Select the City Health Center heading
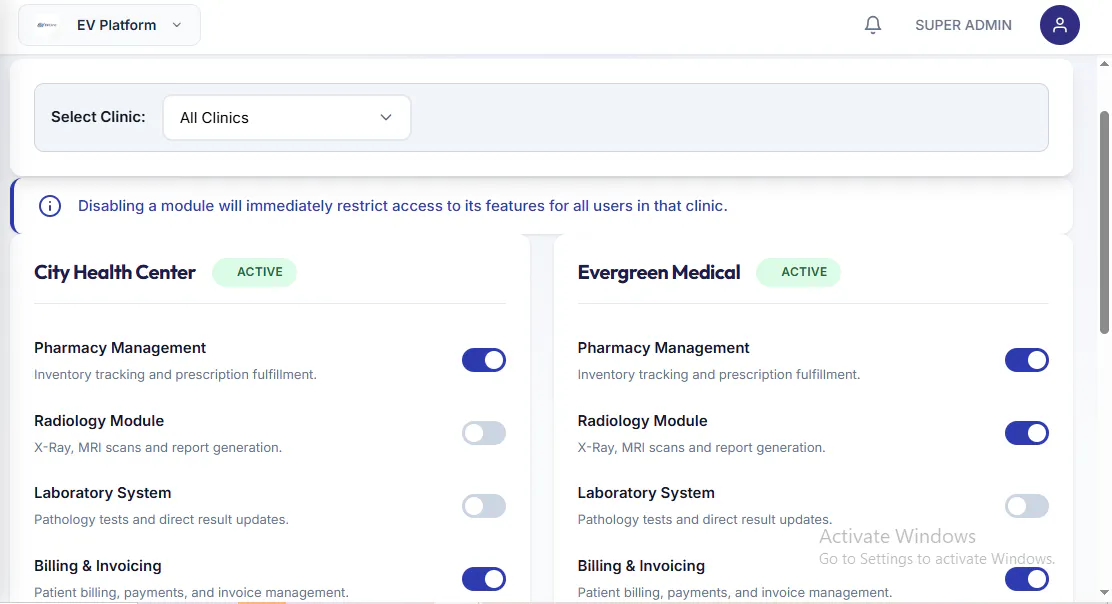Image resolution: width=1112 pixels, height=604 pixels. (x=115, y=272)
